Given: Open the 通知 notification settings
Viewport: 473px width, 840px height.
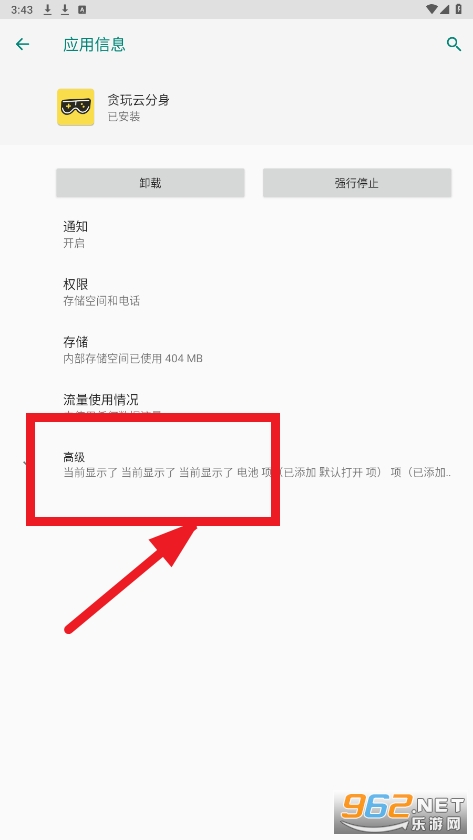Looking at the screenshot, I should [236, 234].
